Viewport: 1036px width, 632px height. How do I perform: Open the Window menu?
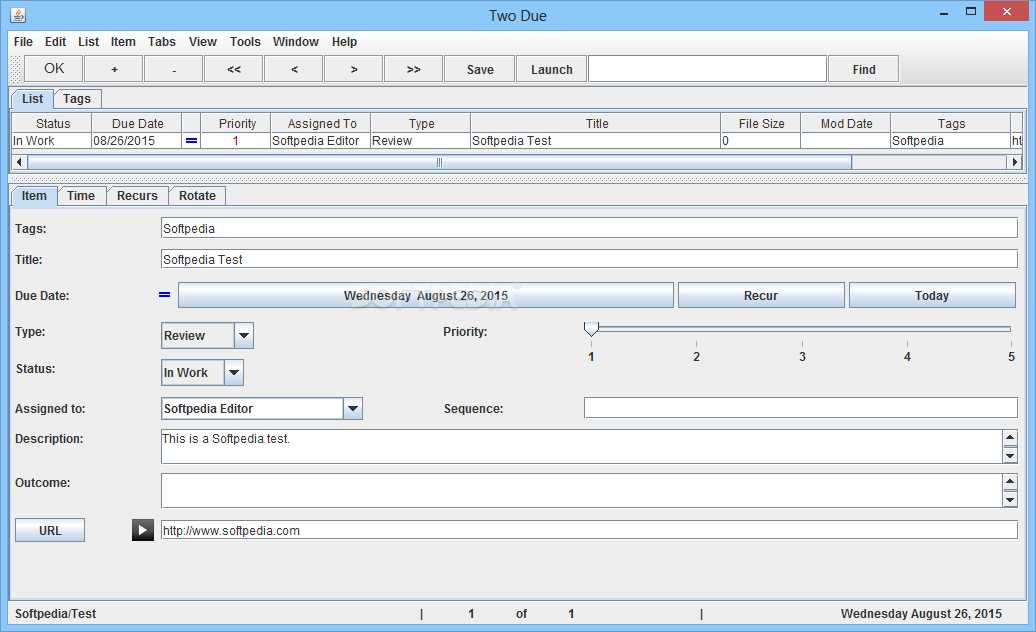pyautogui.click(x=296, y=42)
